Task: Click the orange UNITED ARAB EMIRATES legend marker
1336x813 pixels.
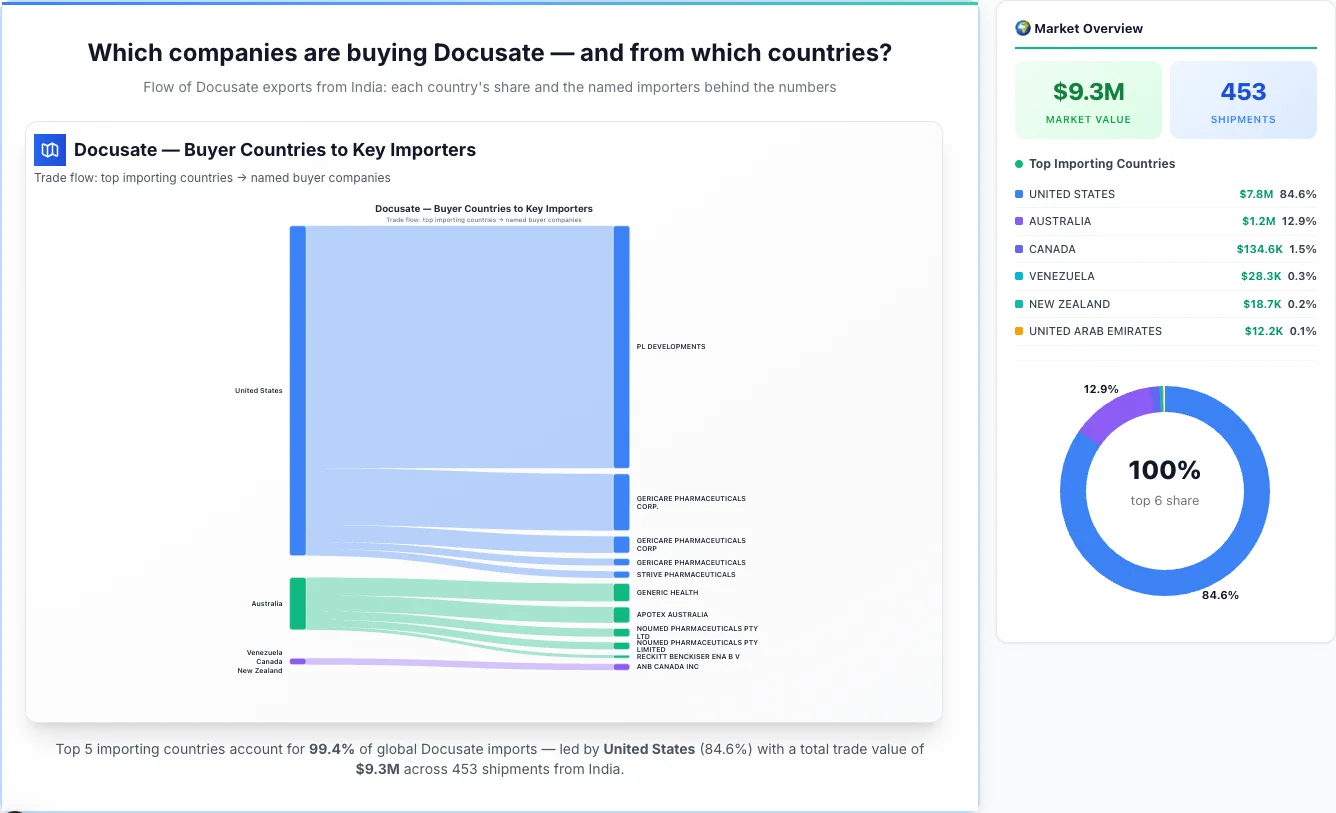Action: click(1019, 331)
